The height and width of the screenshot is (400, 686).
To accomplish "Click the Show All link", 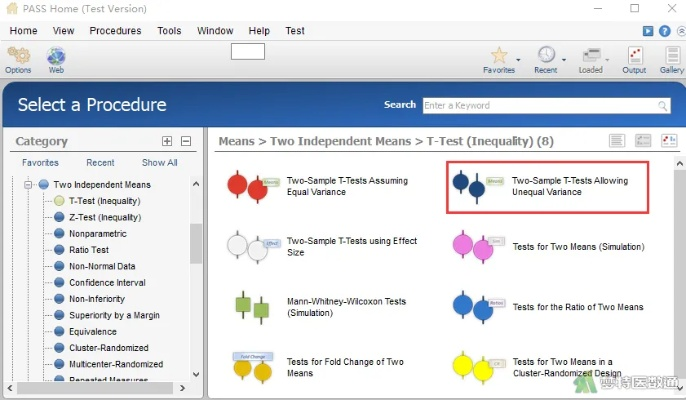I will click(159, 163).
